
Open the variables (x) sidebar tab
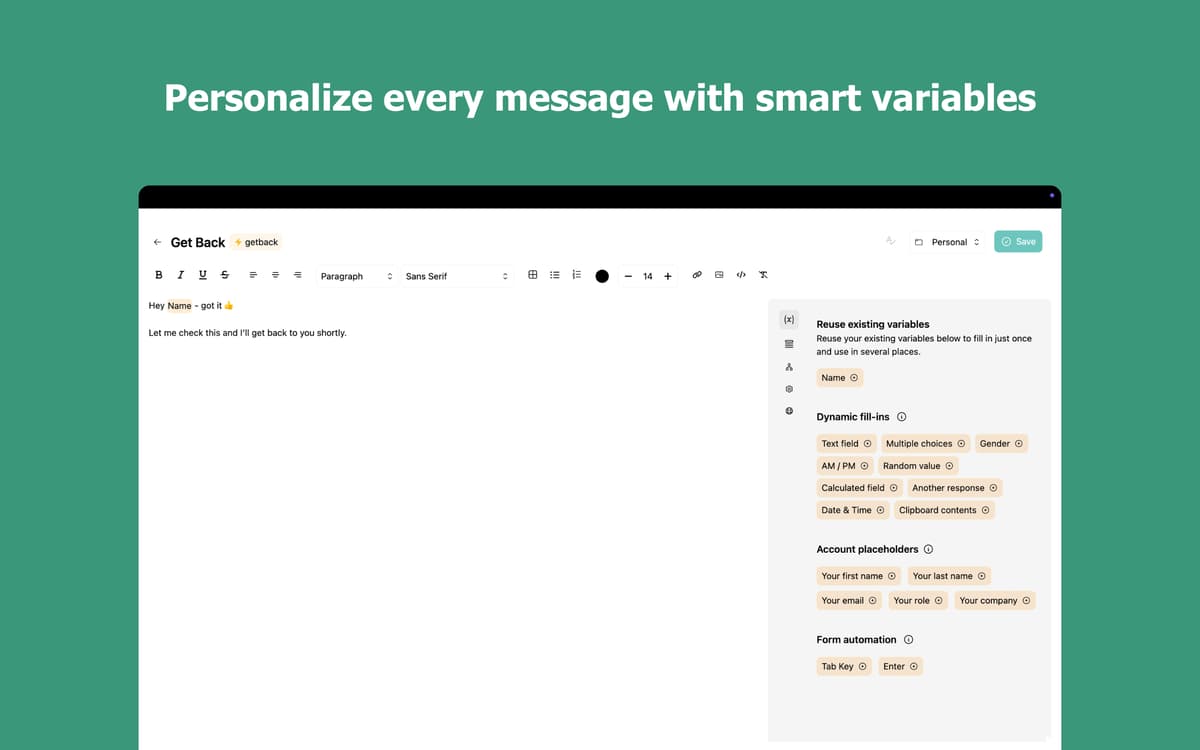(789, 320)
